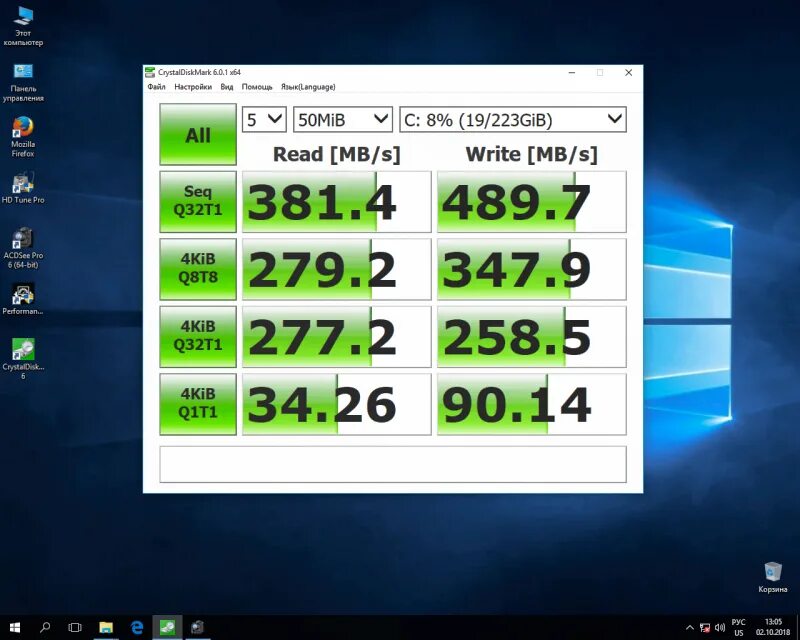Open the 'Помощь' menu
The height and width of the screenshot is (640, 800).
click(257, 87)
